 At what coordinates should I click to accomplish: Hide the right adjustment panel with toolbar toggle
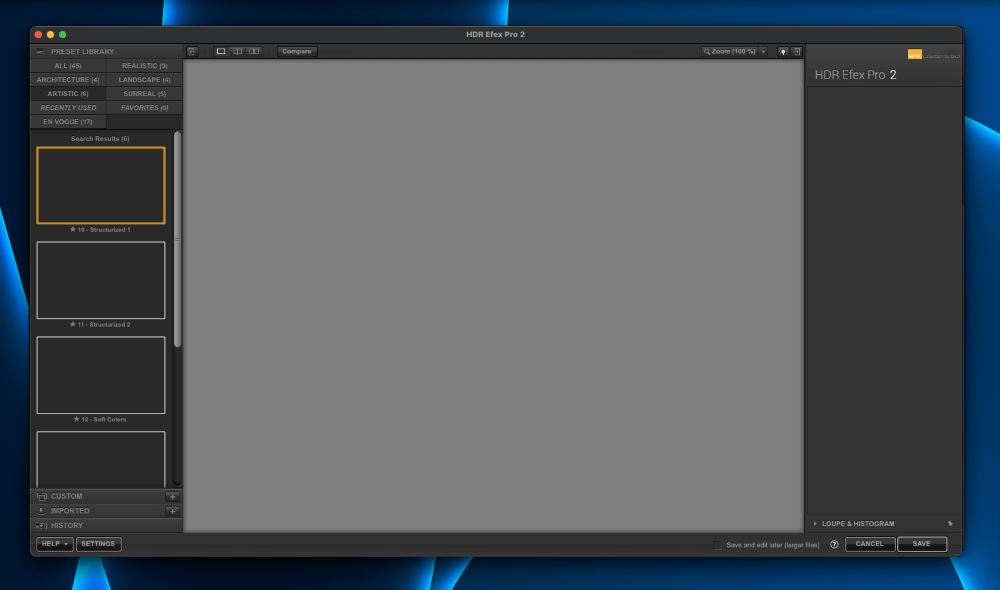(x=797, y=52)
